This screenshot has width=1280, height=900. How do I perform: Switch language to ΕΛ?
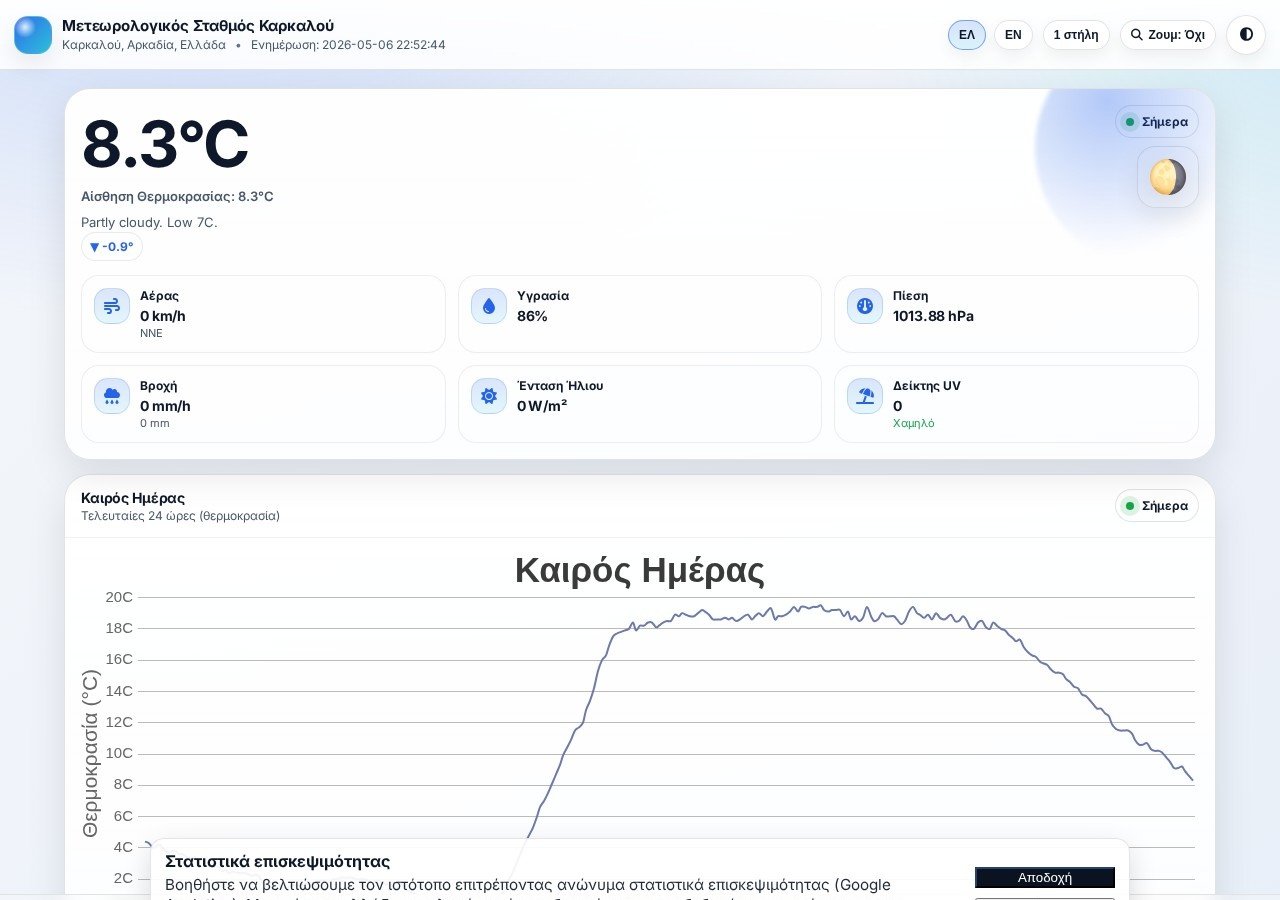[967, 35]
